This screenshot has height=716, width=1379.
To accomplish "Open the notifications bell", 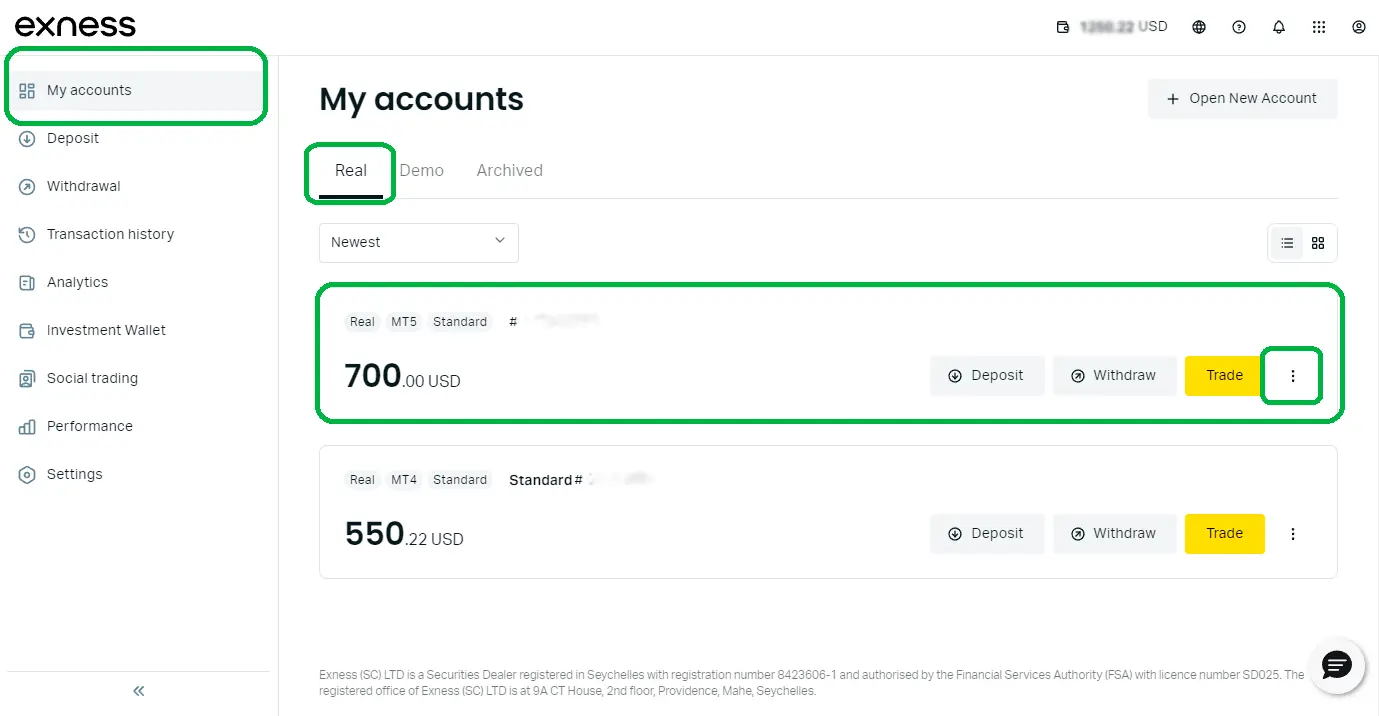I will click(1279, 27).
